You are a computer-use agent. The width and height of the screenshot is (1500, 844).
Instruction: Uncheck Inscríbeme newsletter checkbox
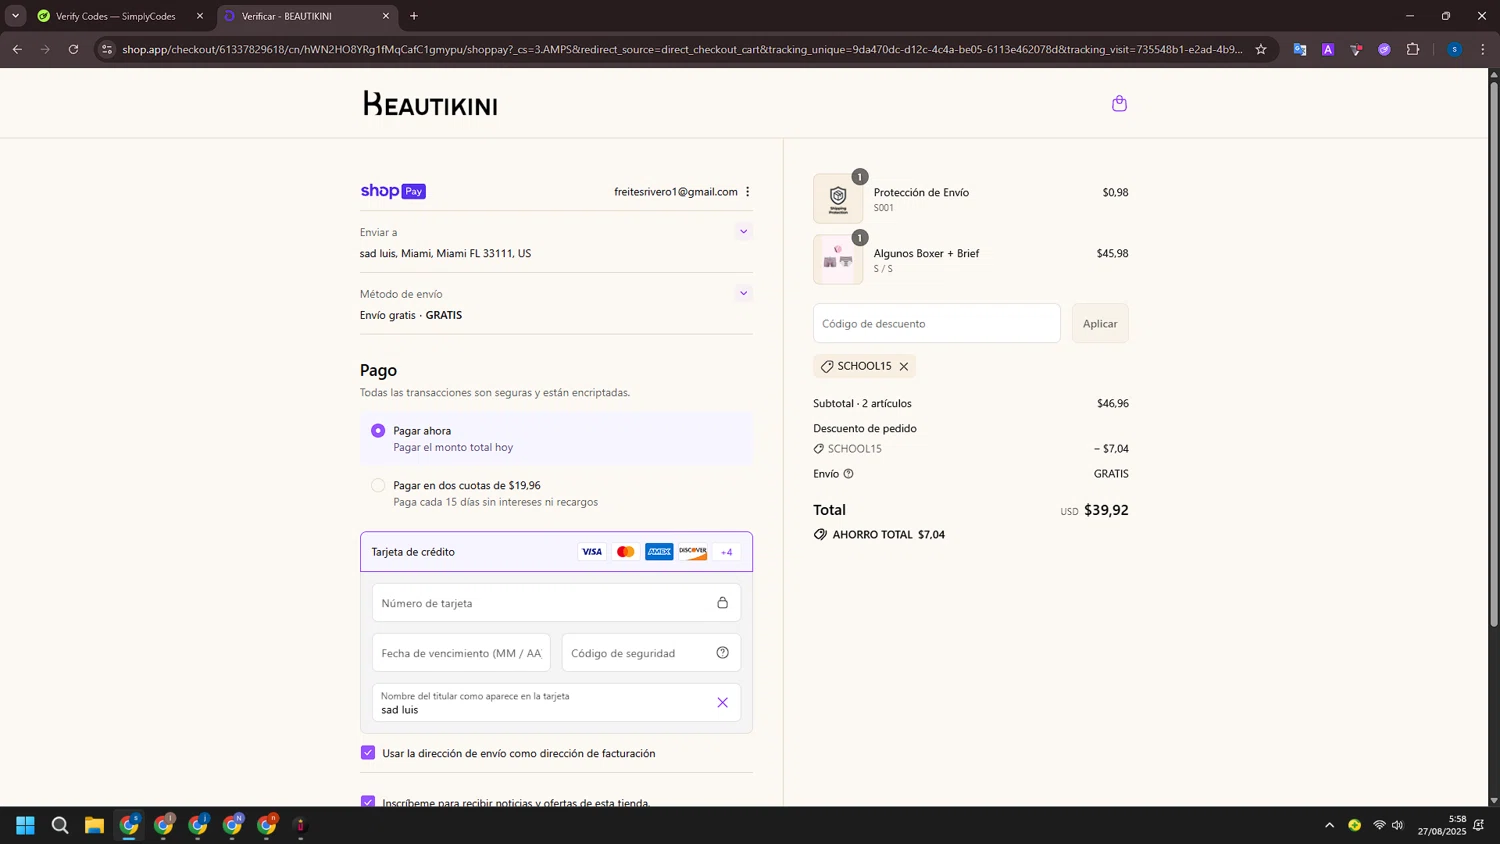point(368,802)
